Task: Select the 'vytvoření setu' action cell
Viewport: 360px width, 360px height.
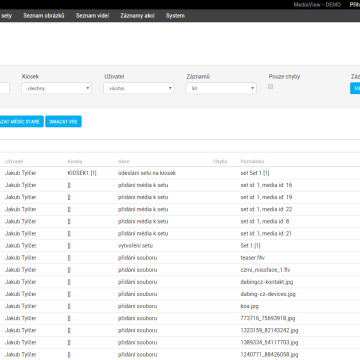Action: [135, 246]
